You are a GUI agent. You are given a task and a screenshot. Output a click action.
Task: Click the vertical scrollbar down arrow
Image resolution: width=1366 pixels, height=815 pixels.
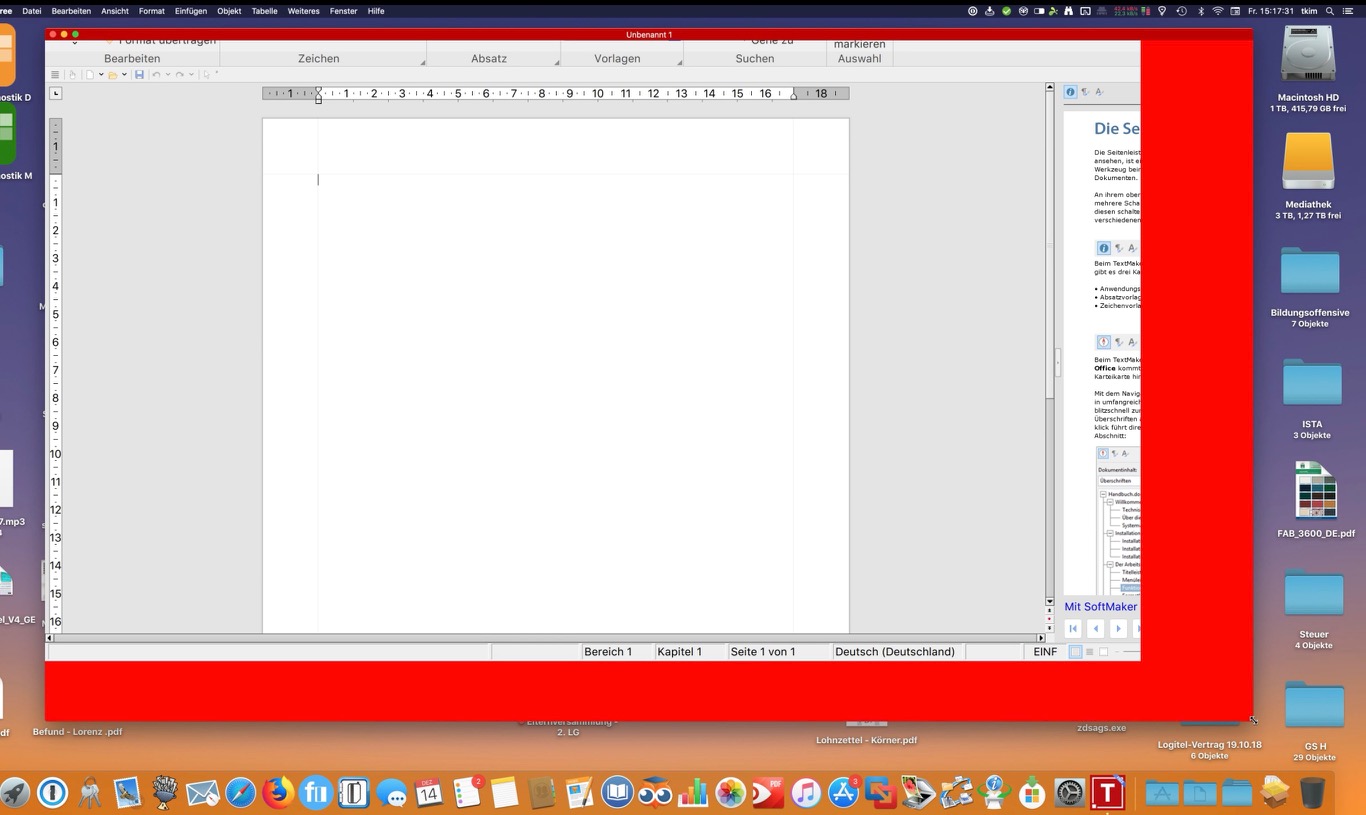[x=1049, y=602]
